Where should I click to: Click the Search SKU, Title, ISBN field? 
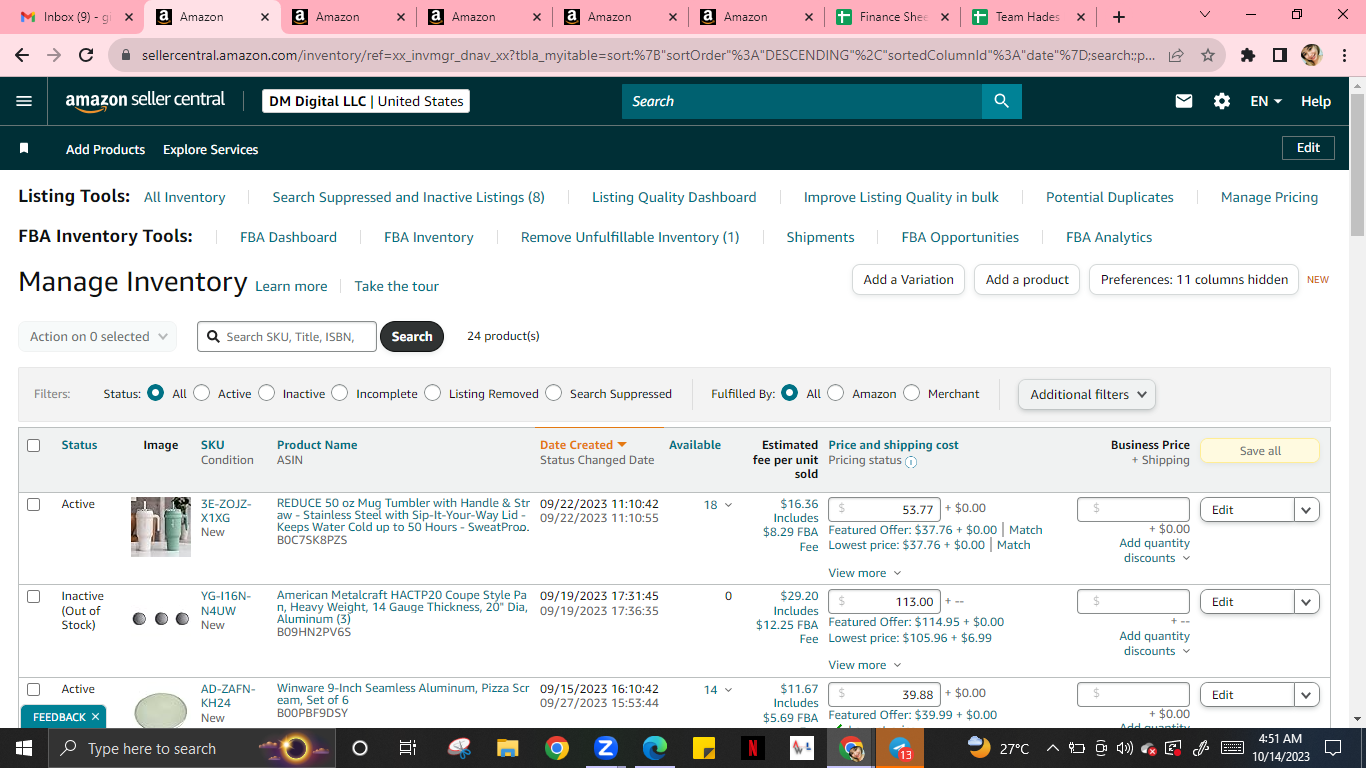pyautogui.click(x=288, y=337)
